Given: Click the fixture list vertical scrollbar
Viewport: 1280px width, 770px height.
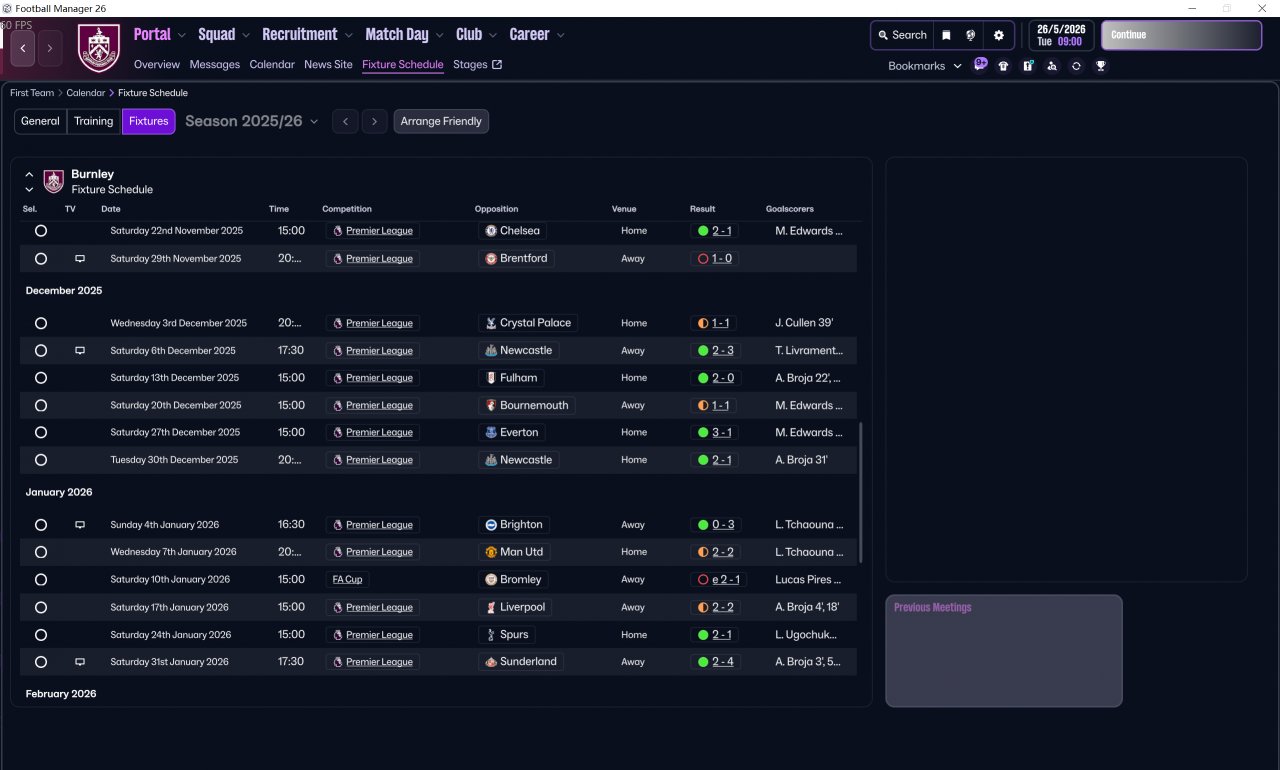Looking at the screenshot, I should click(860, 490).
